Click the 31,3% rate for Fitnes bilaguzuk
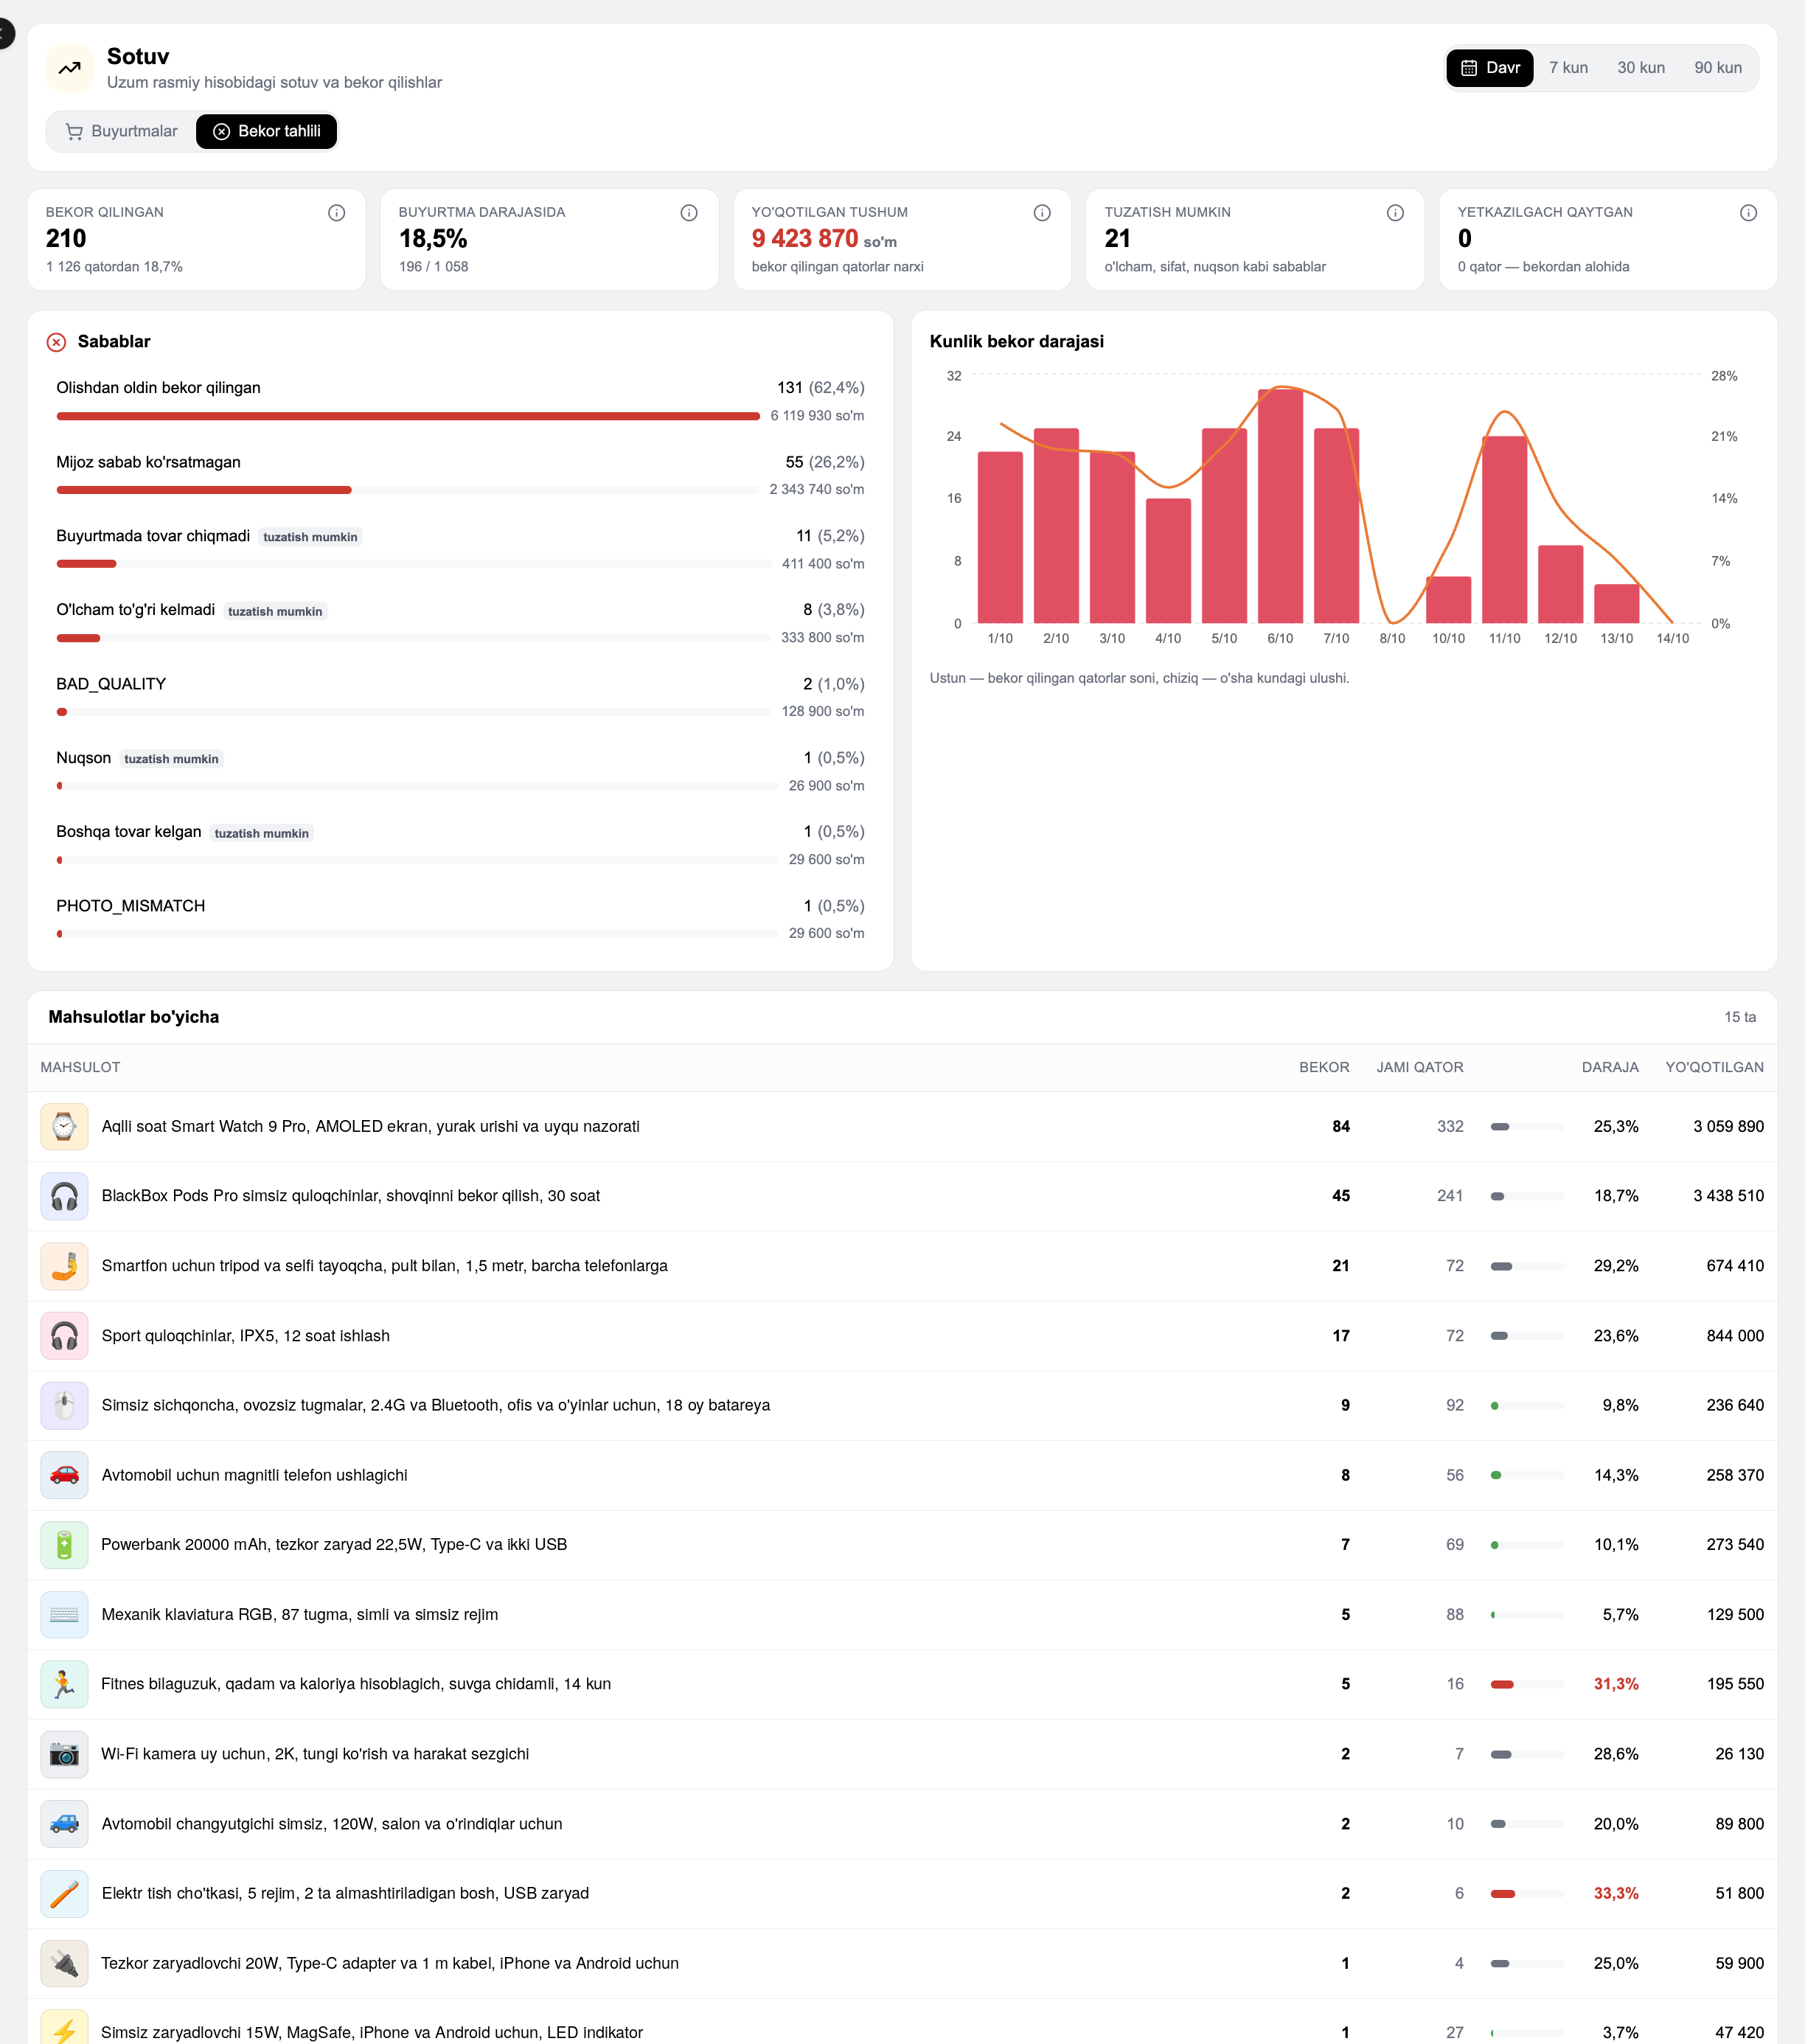Viewport: 1805px width, 2044px height. pos(1616,1684)
